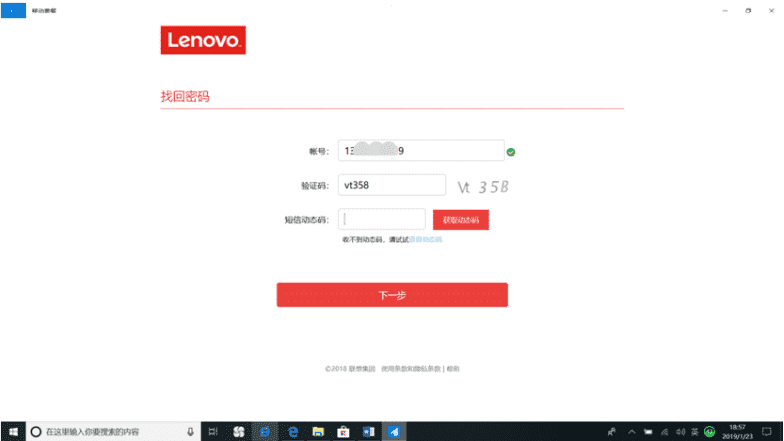784x441 pixels.
Task: Refresh the captcha image Vt 35B
Action: coord(483,187)
